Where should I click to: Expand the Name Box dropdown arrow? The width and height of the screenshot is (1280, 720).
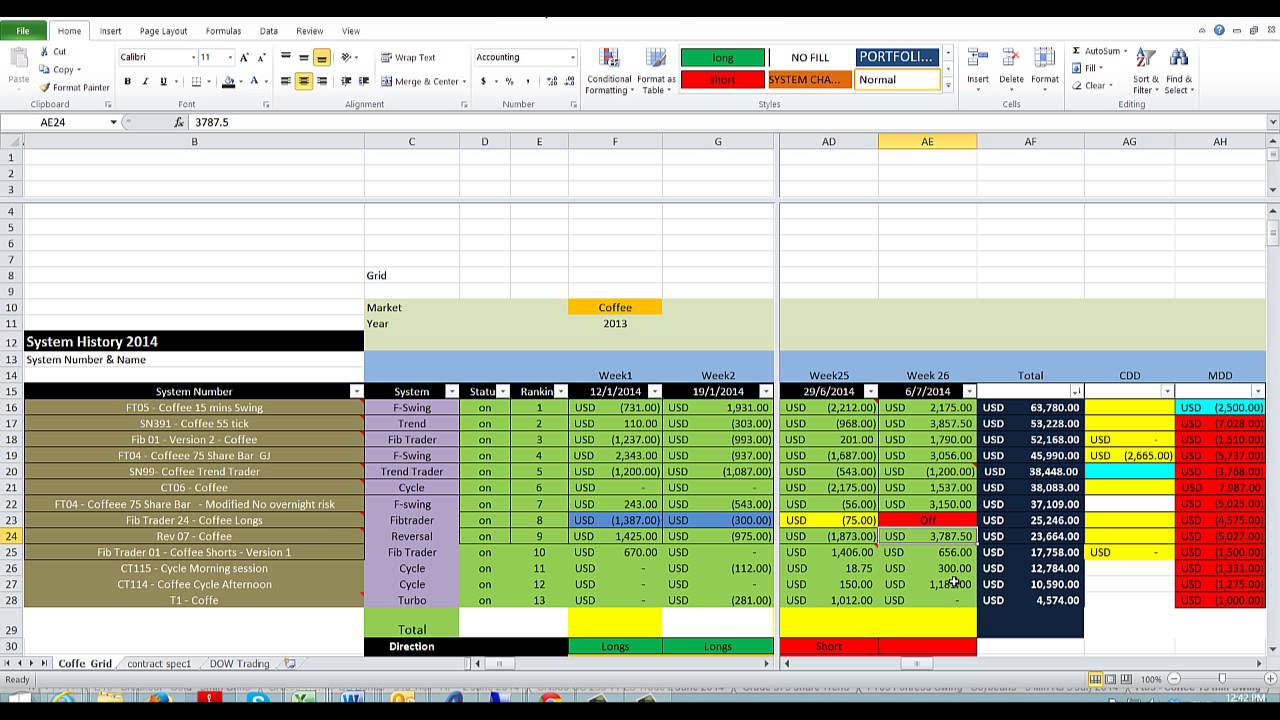click(113, 122)
